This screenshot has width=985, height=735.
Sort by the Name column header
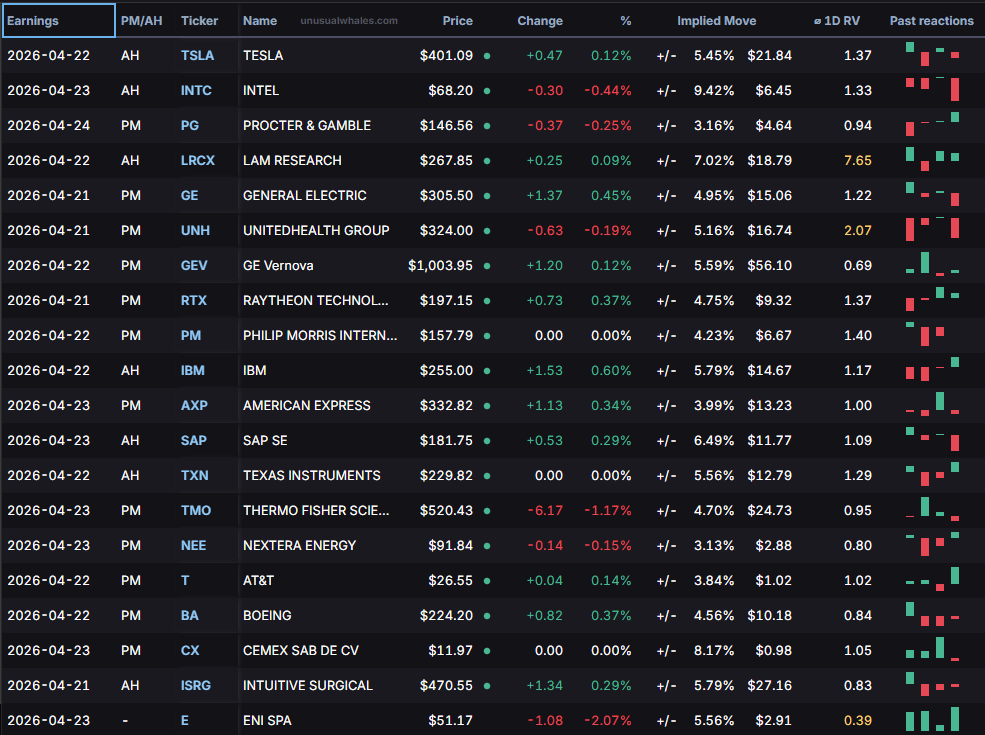(x=260, y=21)
